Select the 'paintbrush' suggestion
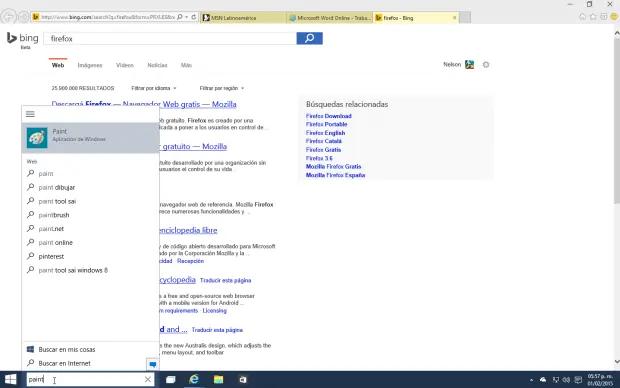The width and height of the screenshot is (620, 388). (54, 215)
